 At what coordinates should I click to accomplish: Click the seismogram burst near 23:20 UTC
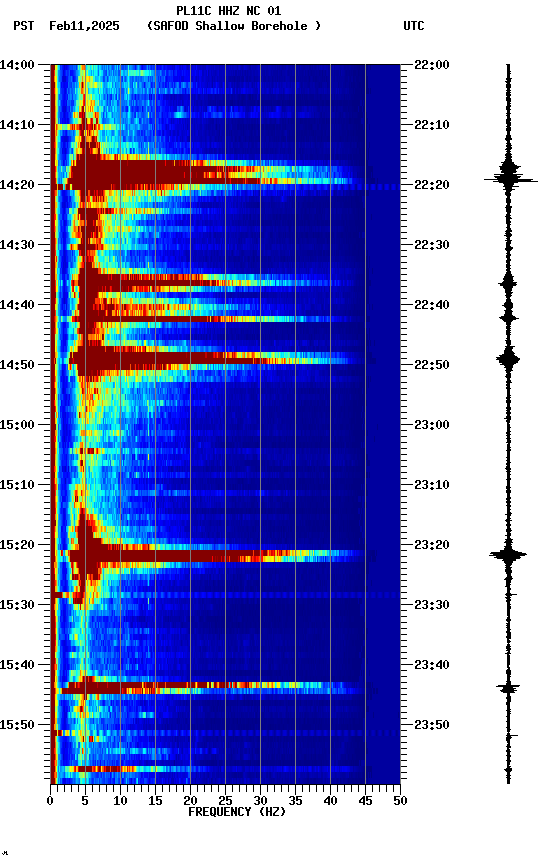[x=508, y=555]
